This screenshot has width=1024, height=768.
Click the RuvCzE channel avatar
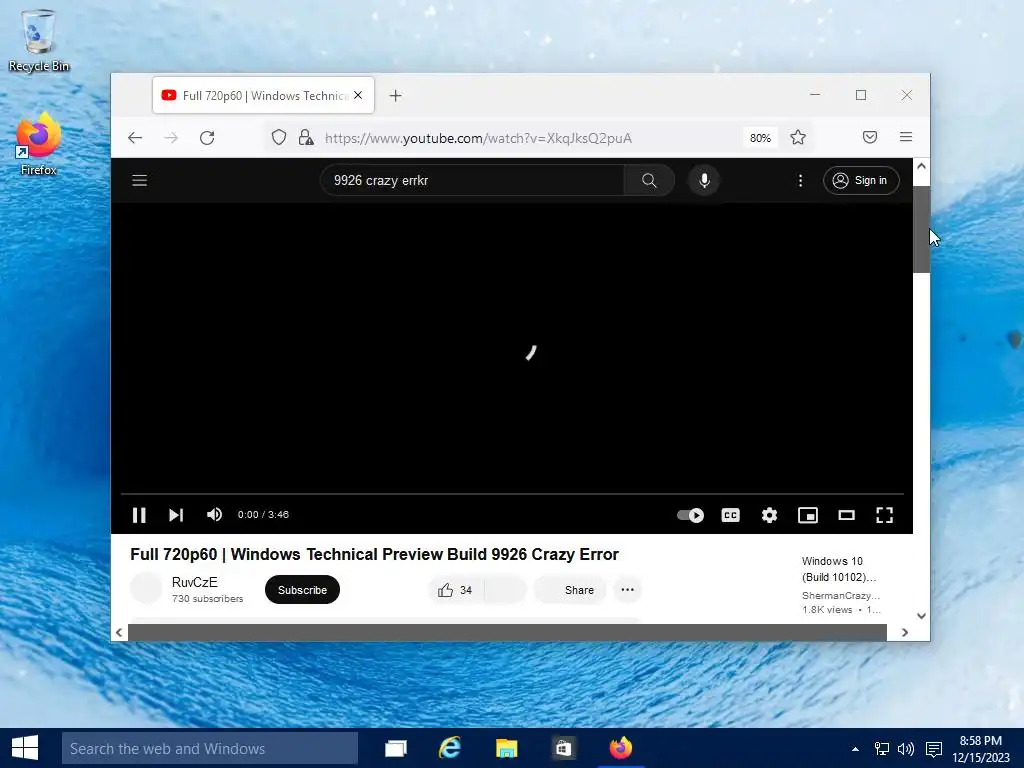coord(146,588)
